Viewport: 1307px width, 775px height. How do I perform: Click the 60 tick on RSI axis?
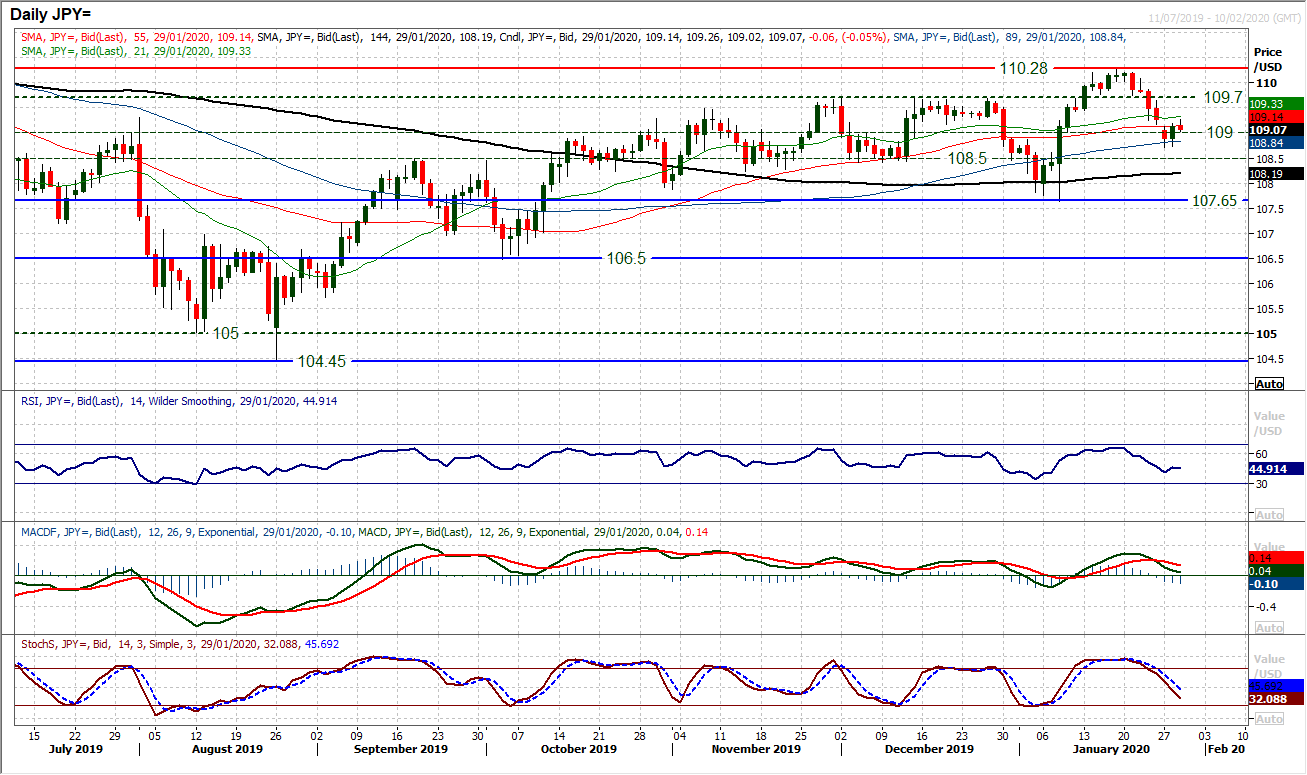[x=1261, y=452]
